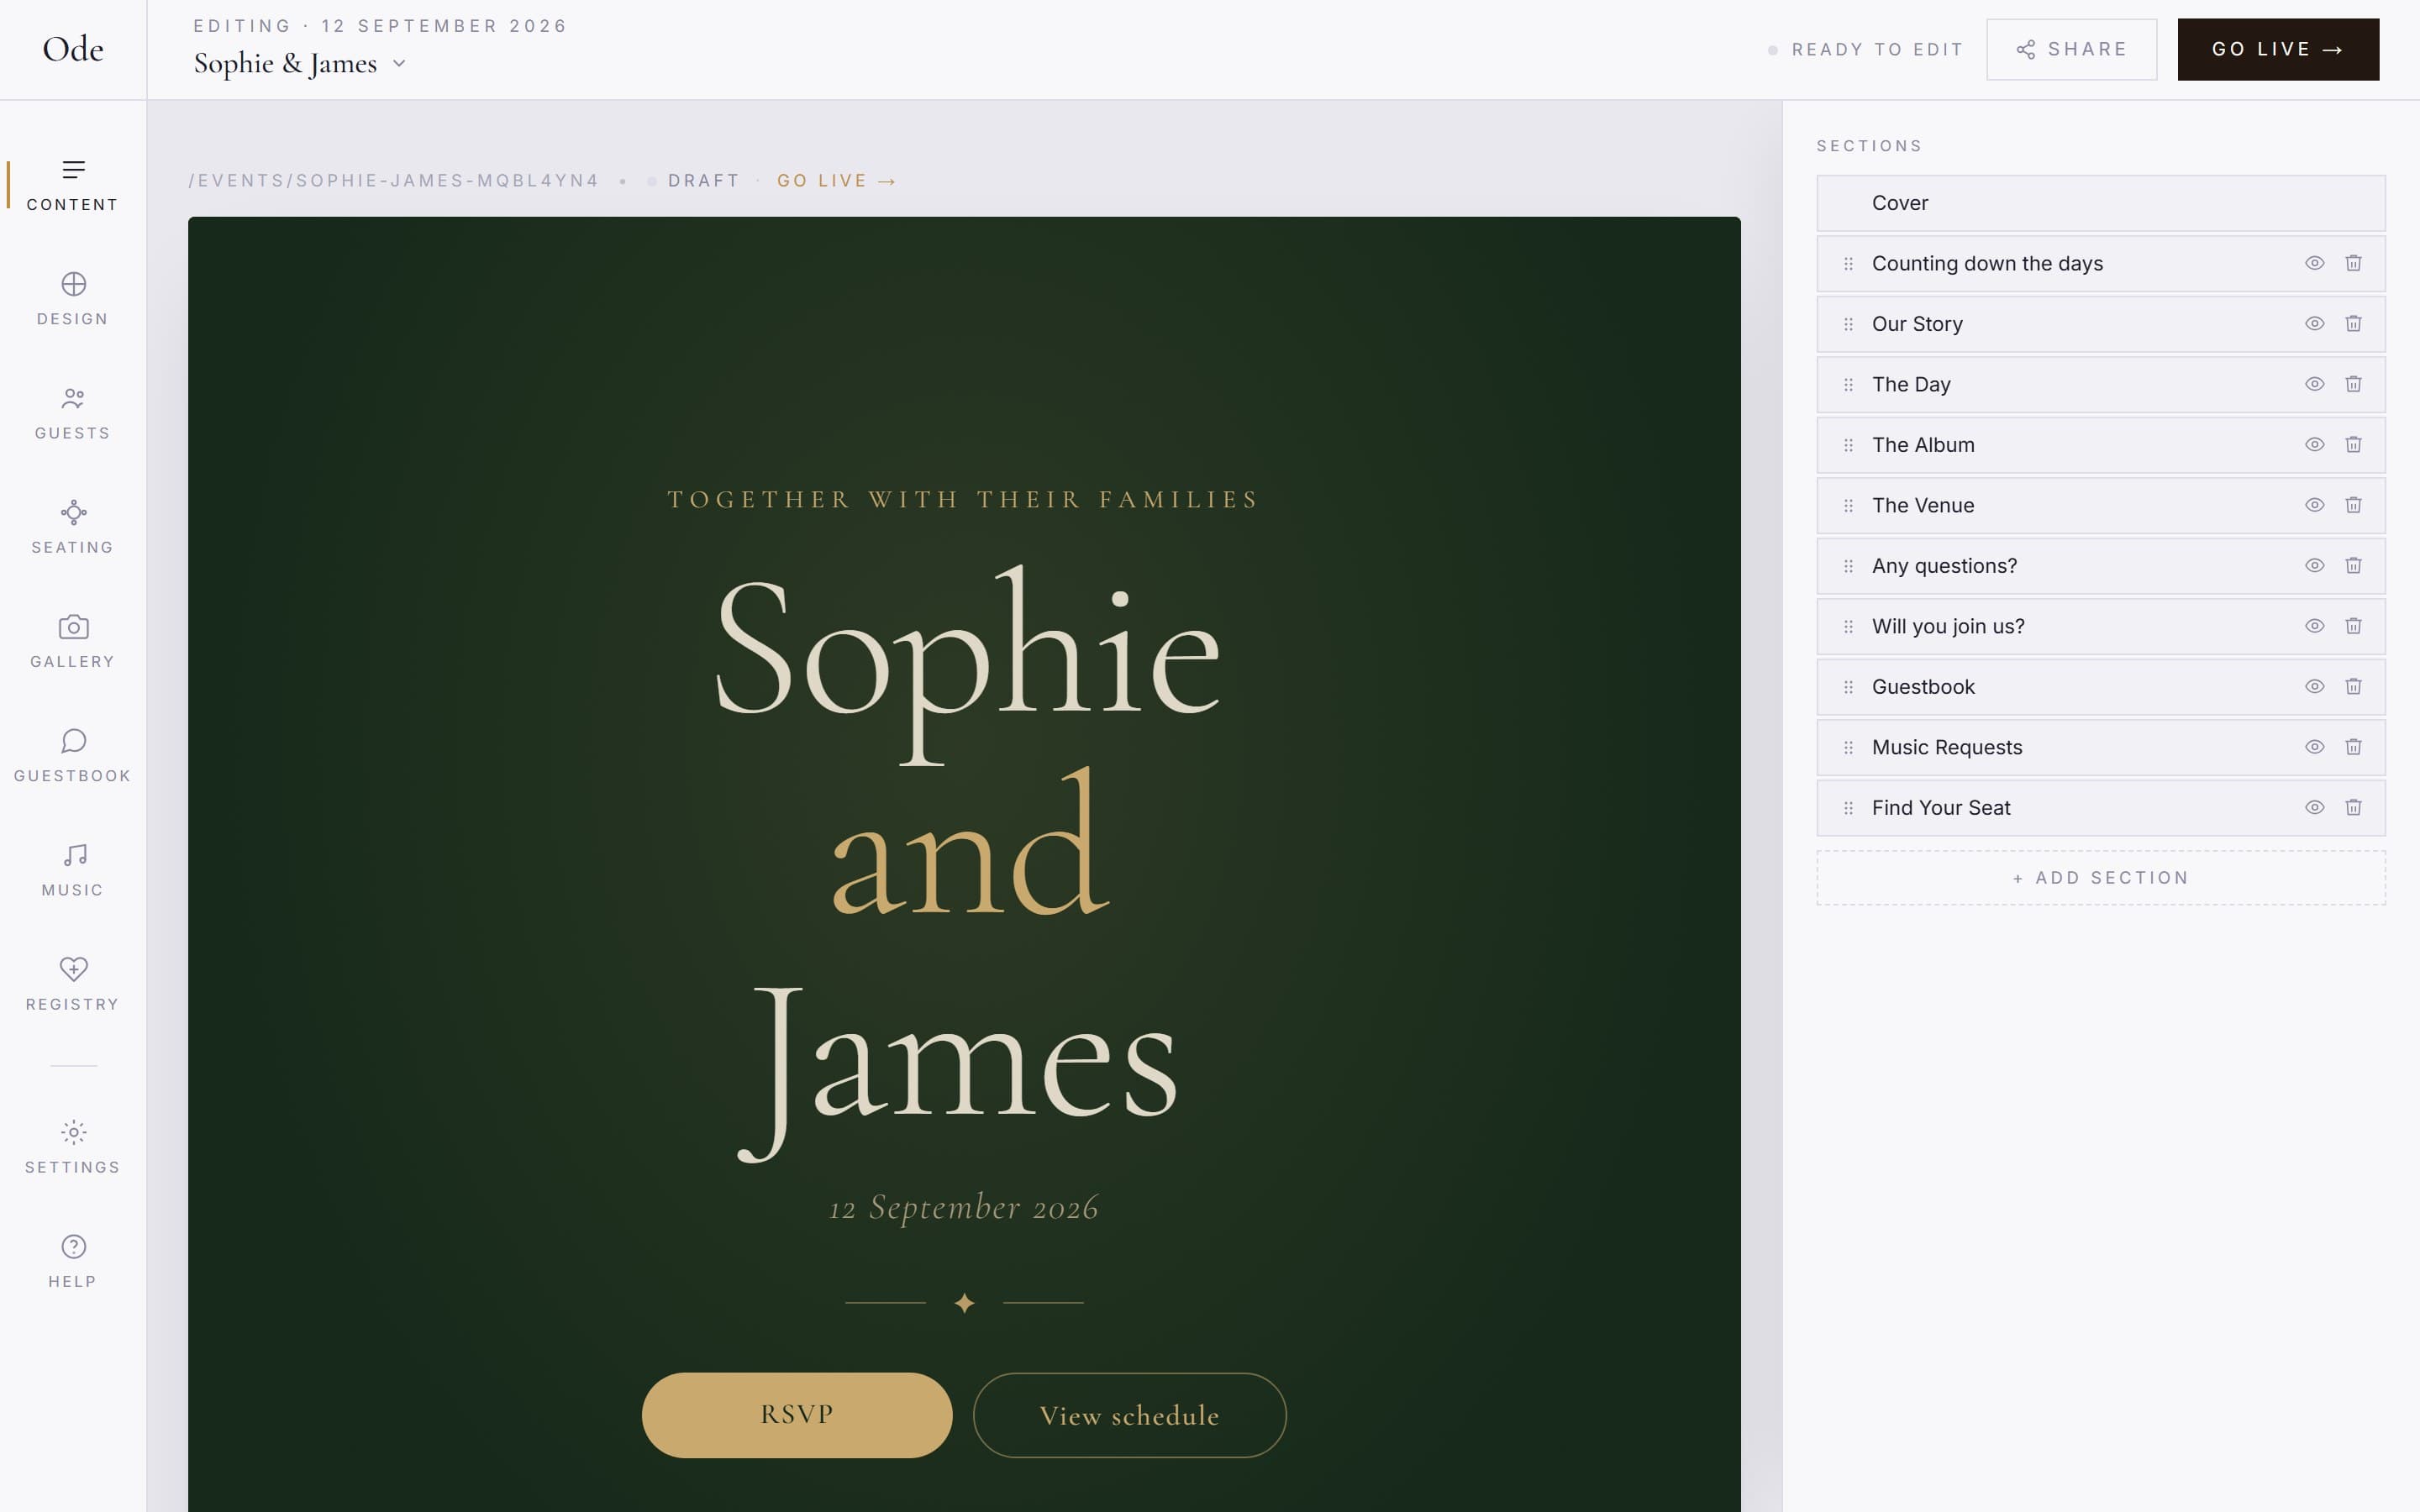Image resolution: width=2420 pixels, height=1512 pixels.
Task: Toggle visibility of Find Your Seat section
Action: [x=2314, y=808]
